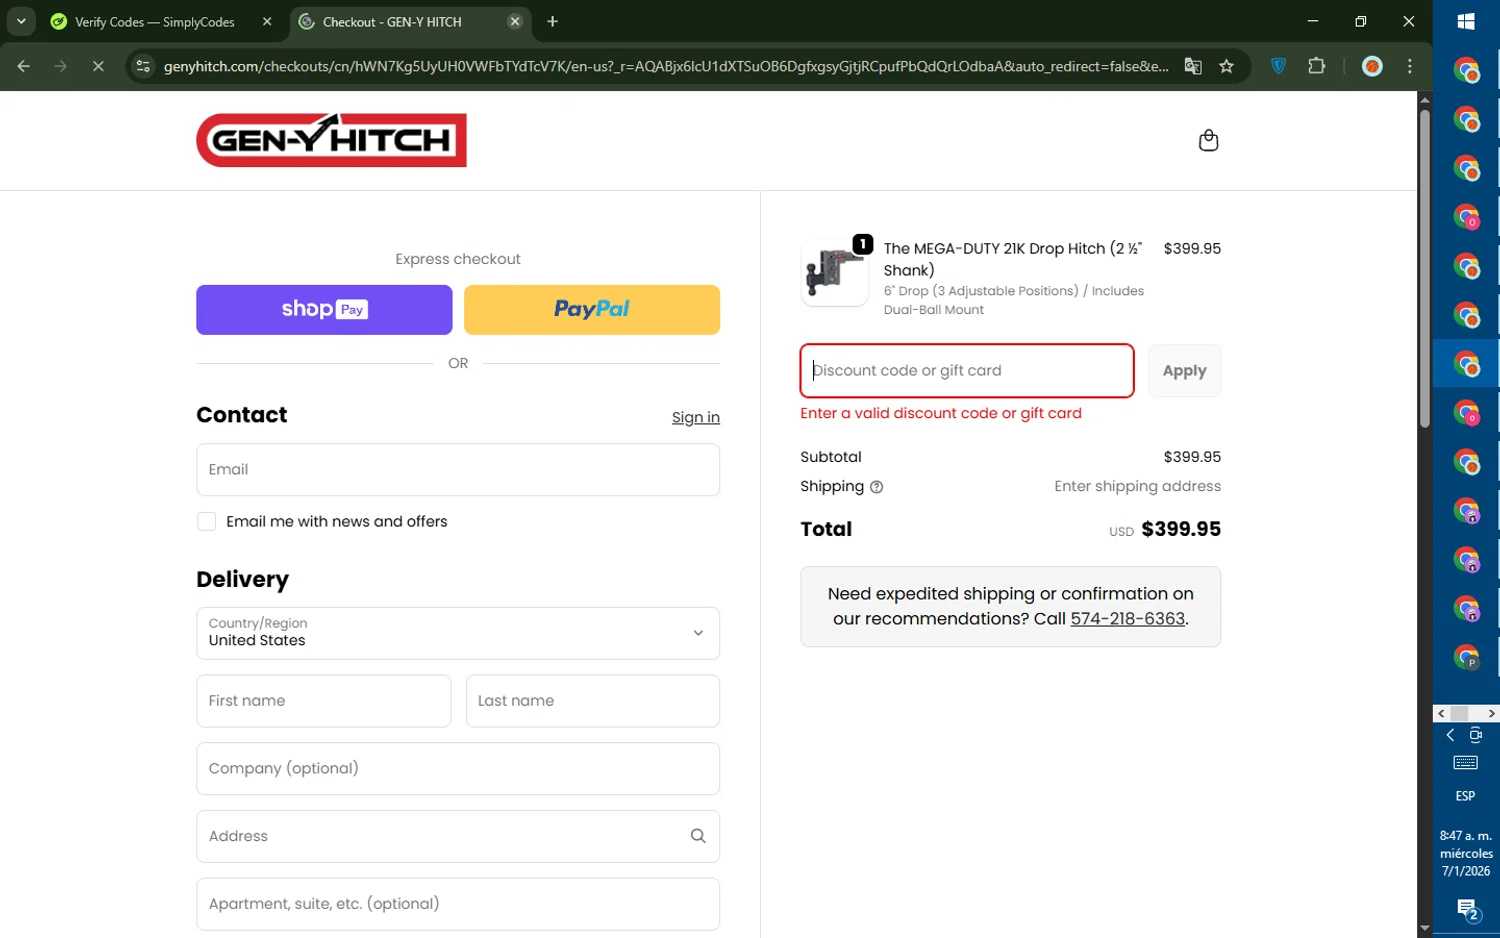
Task: Go back with the browser back arrow
Action: (x=23, y=66)
